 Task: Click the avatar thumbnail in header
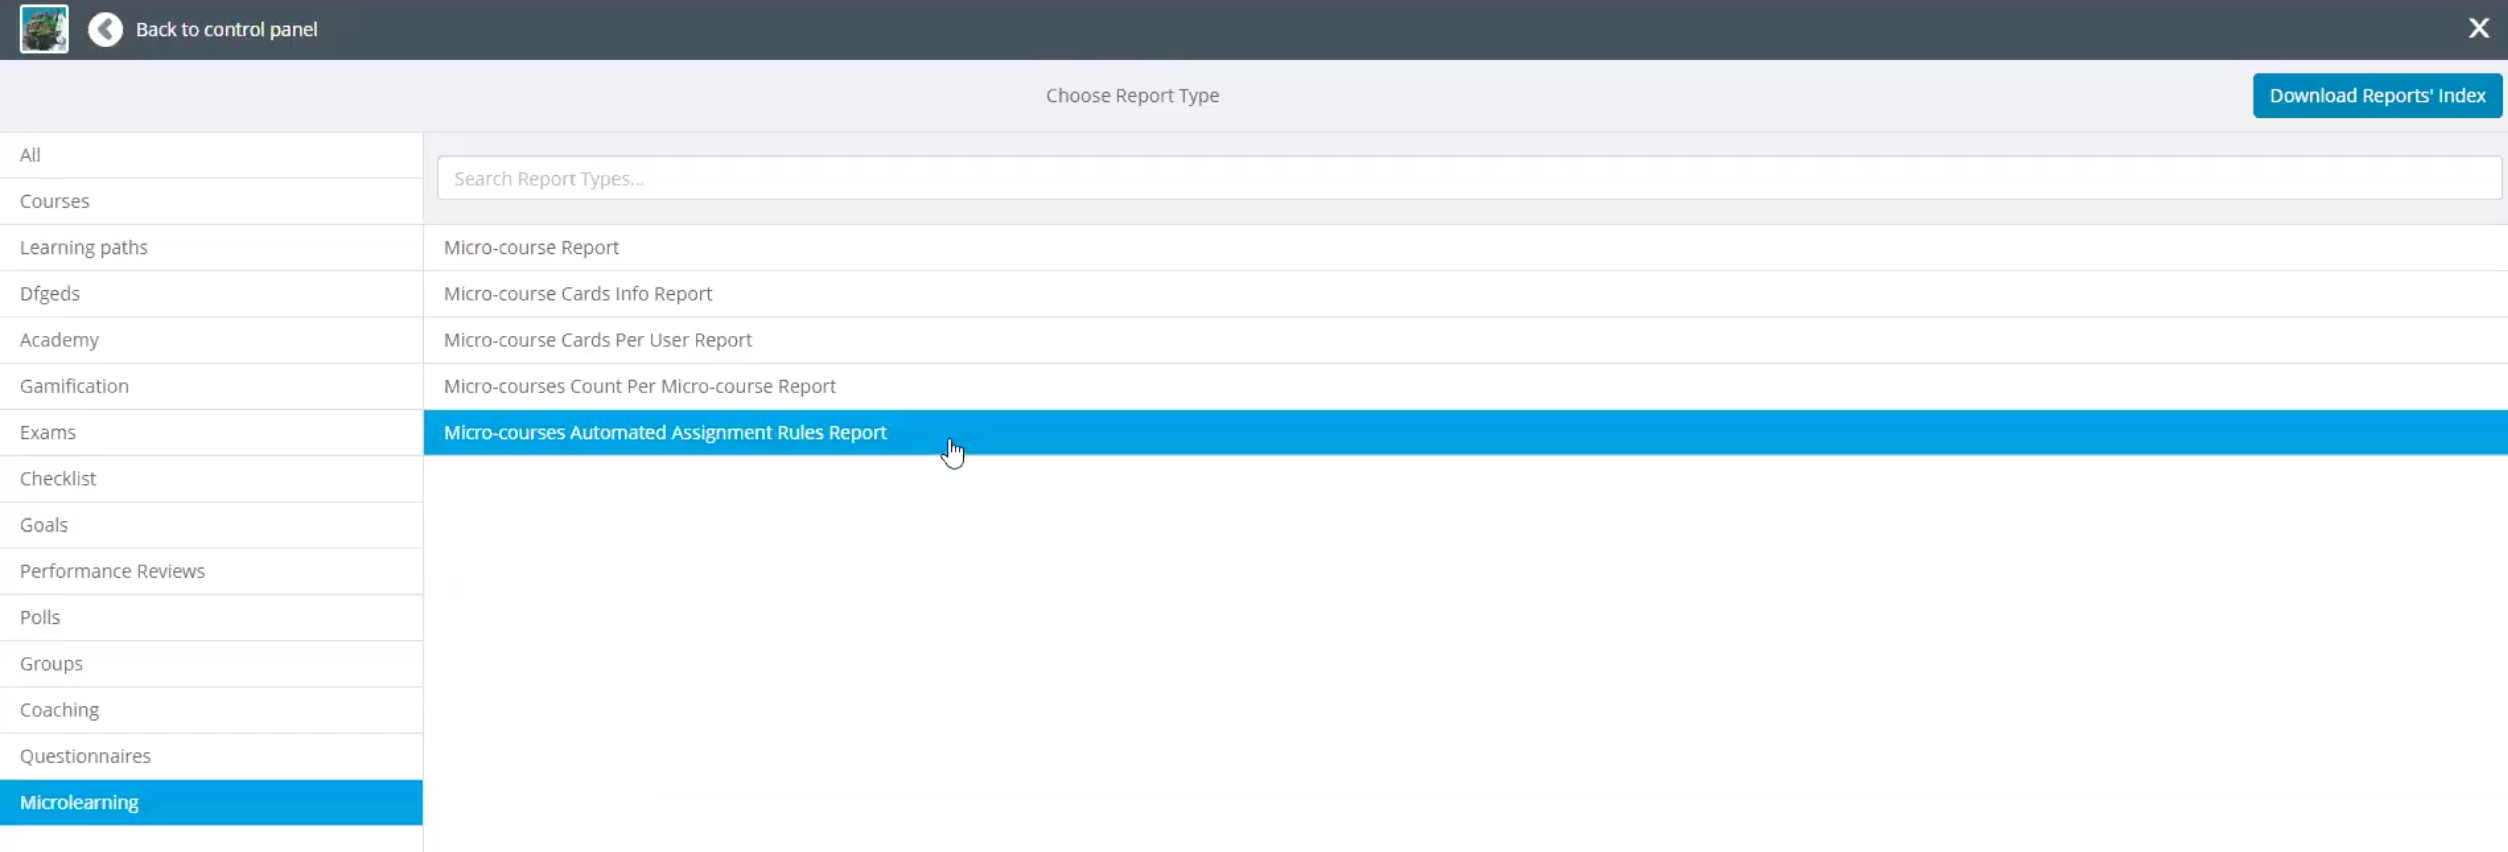click(44, 29)
